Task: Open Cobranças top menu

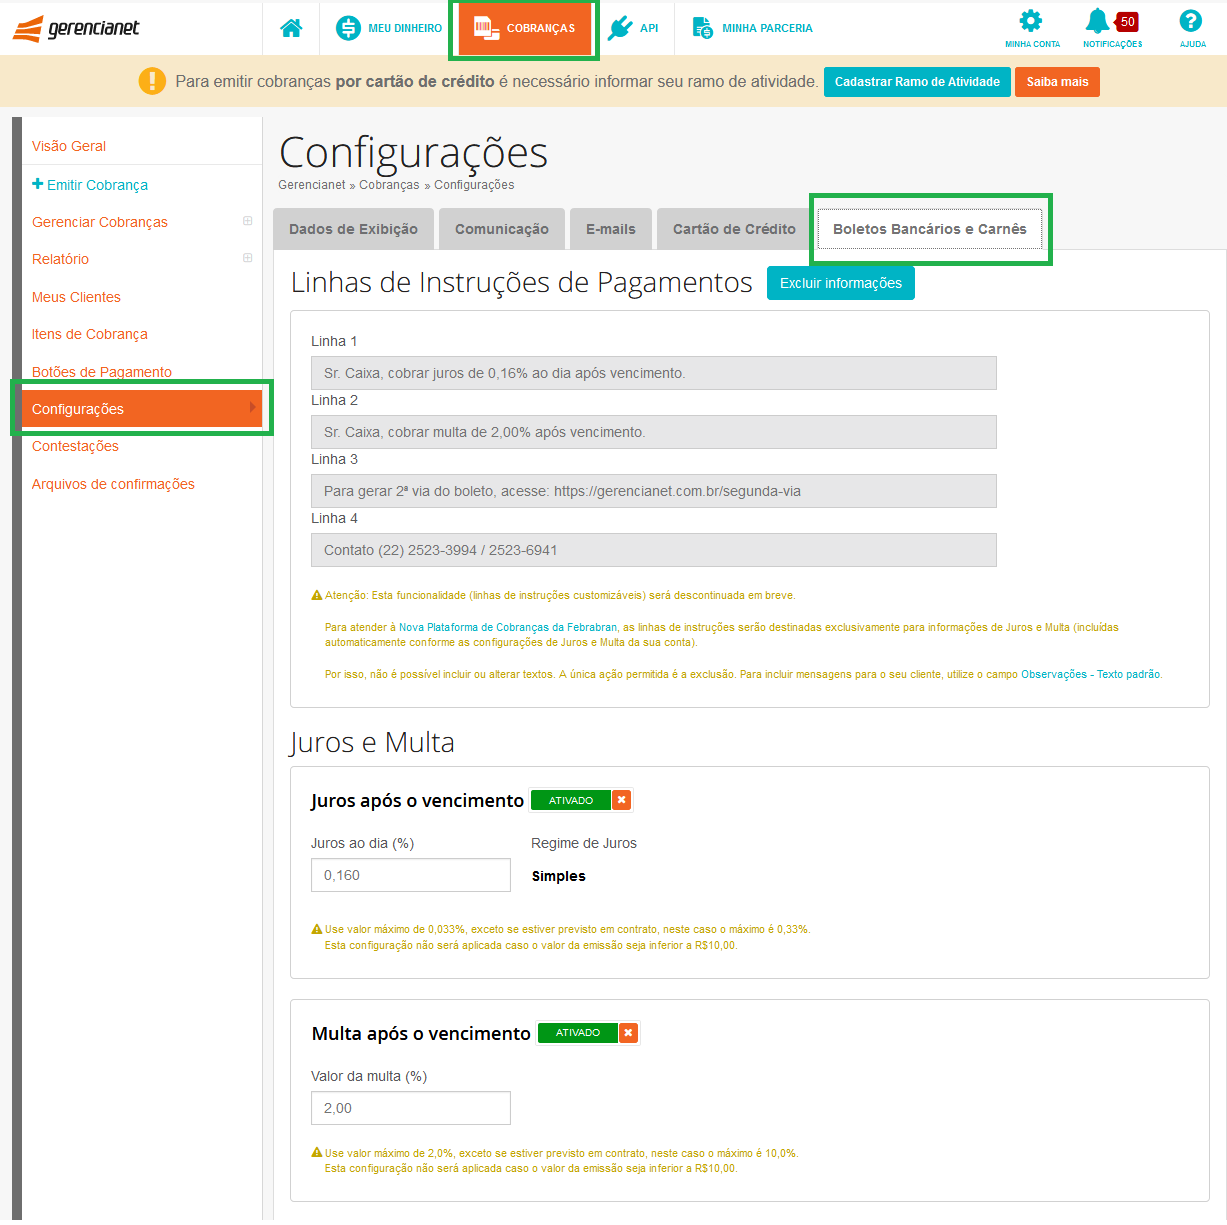Action: (524, 28)
